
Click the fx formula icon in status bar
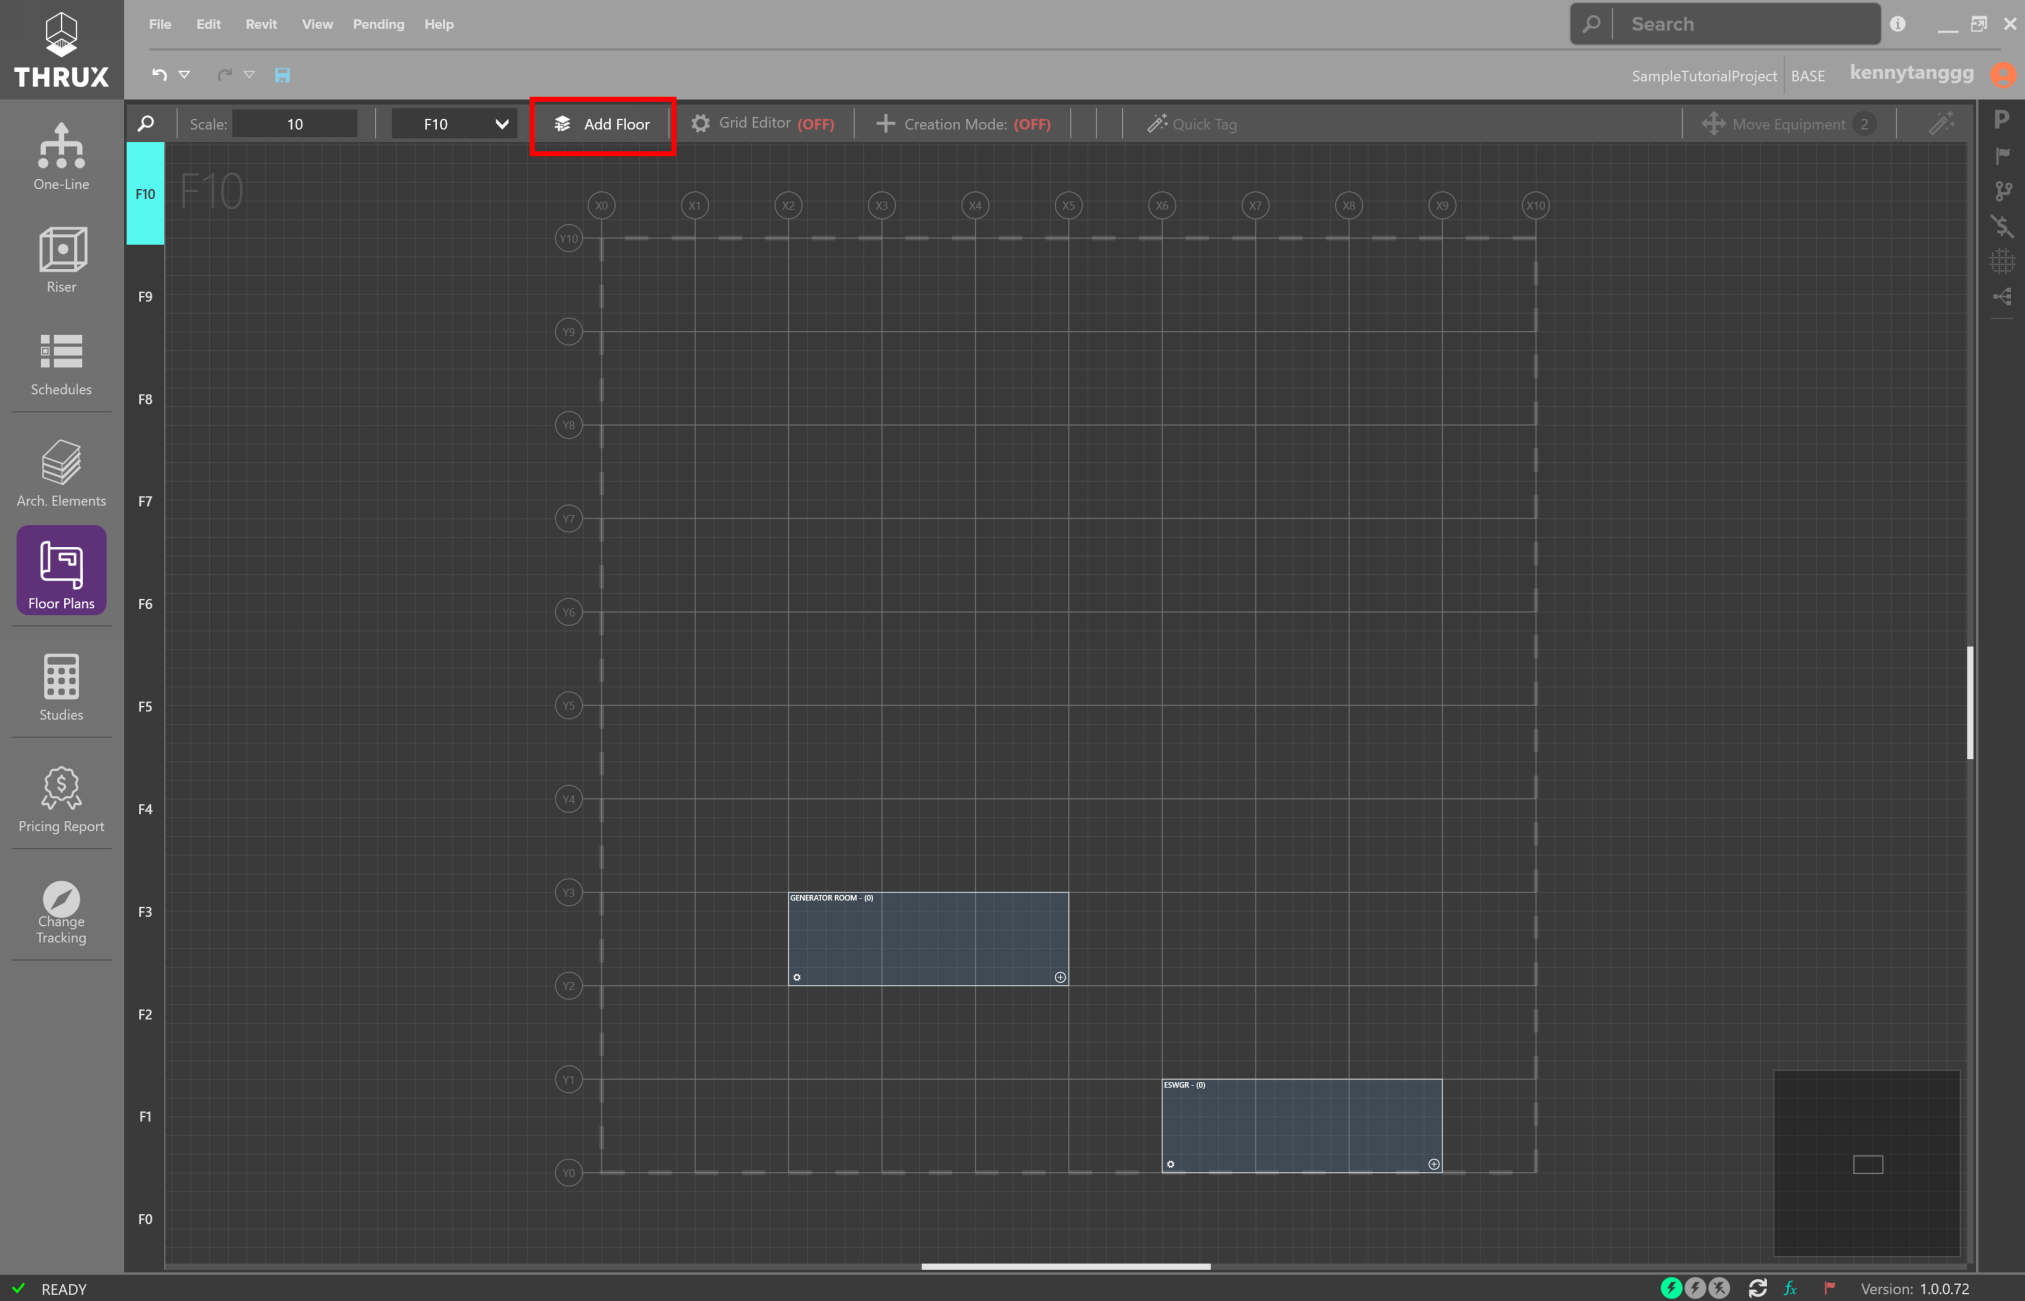coord(1790,1289)
